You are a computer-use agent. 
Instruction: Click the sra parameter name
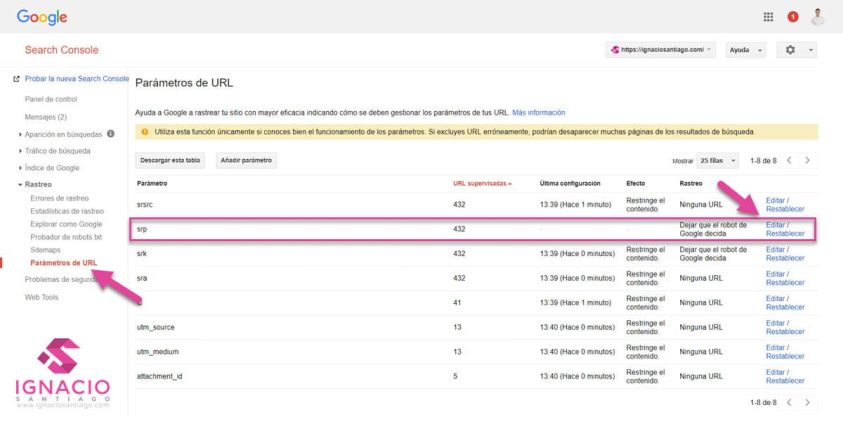(x=141, y=278)
